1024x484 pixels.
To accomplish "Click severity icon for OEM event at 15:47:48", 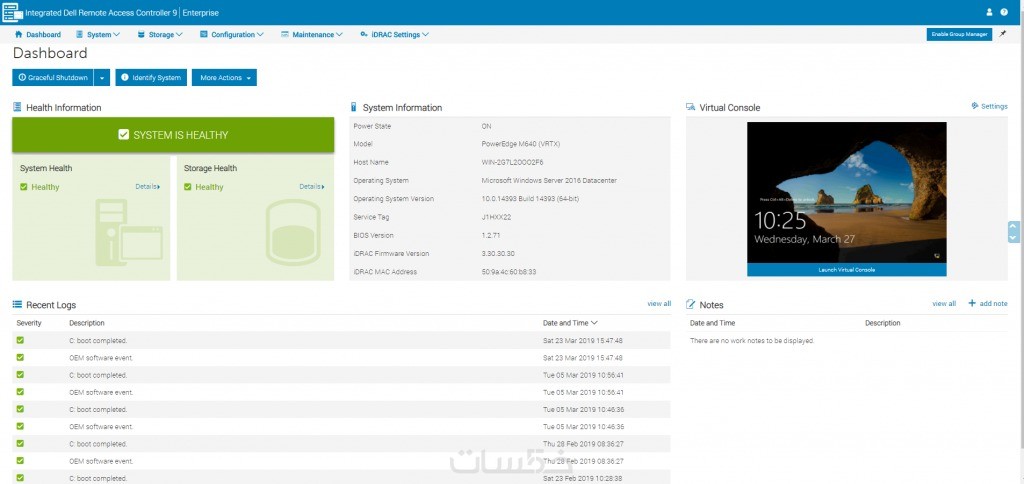I will coord(20,357).
